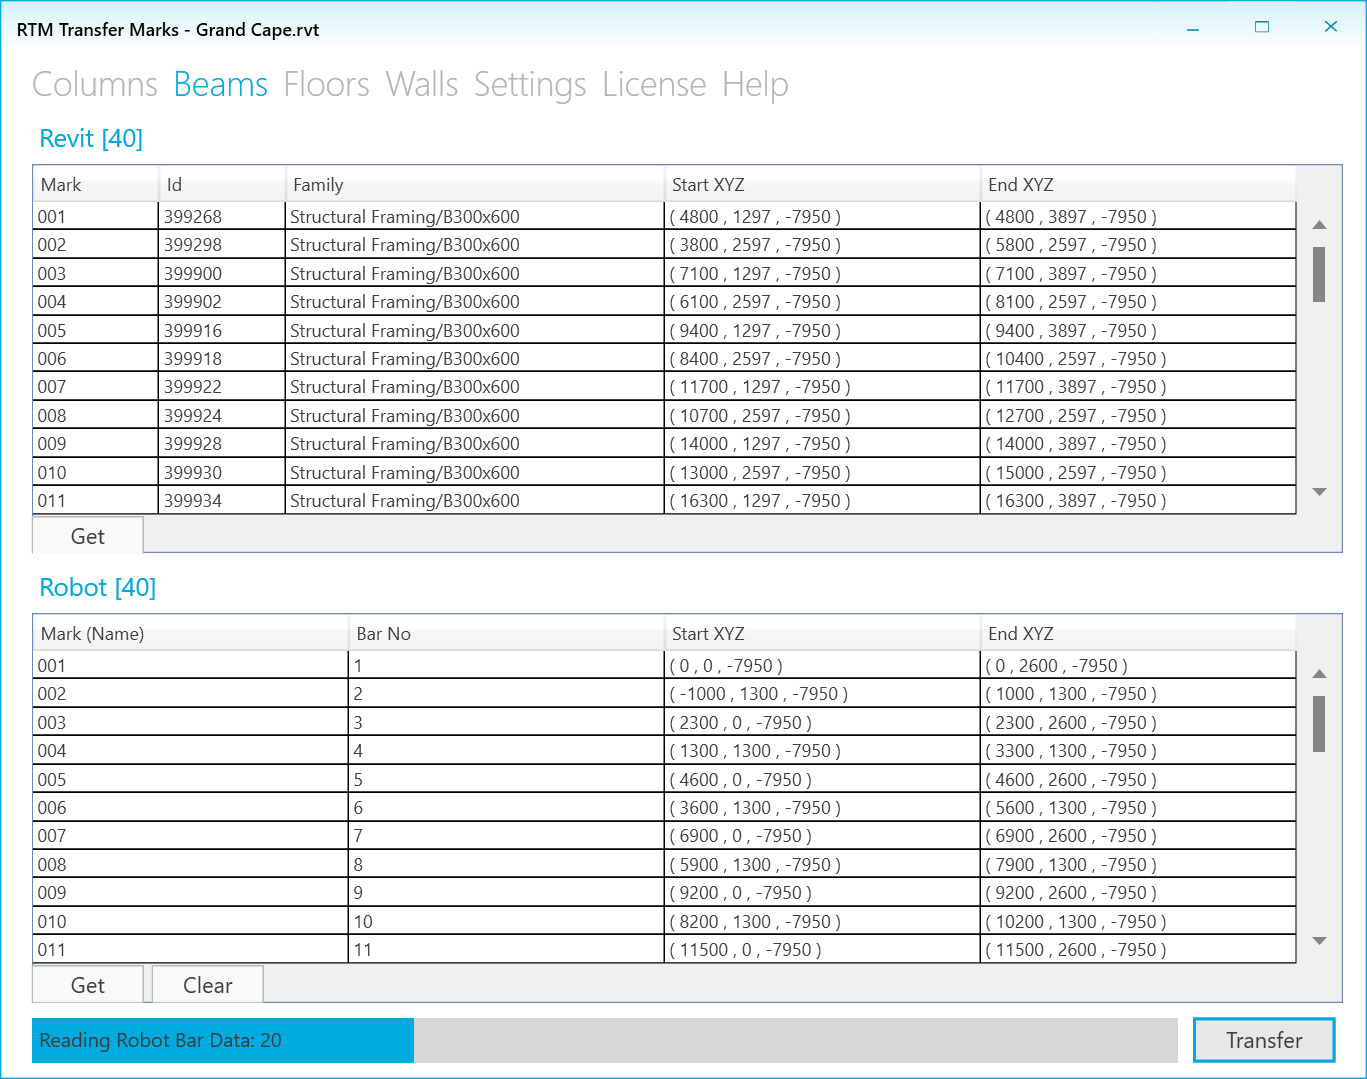Click the Revit table scroll down arrow

click(1319, 492)
